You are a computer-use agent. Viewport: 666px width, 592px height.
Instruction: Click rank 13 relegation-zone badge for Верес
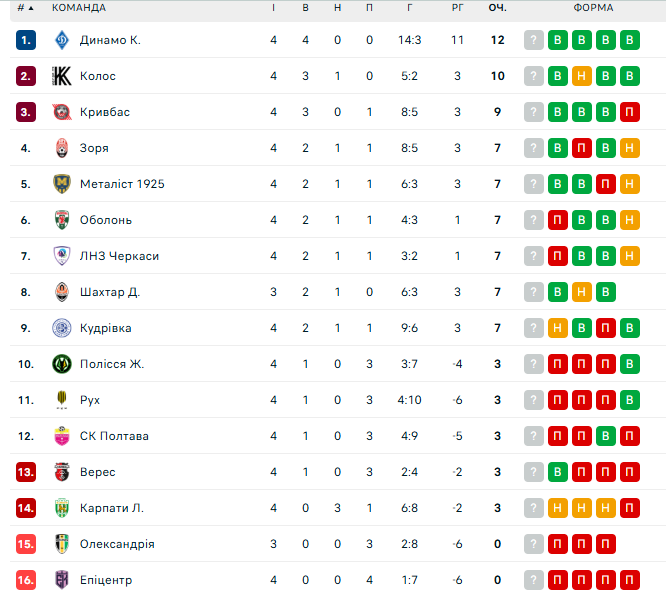26,472
